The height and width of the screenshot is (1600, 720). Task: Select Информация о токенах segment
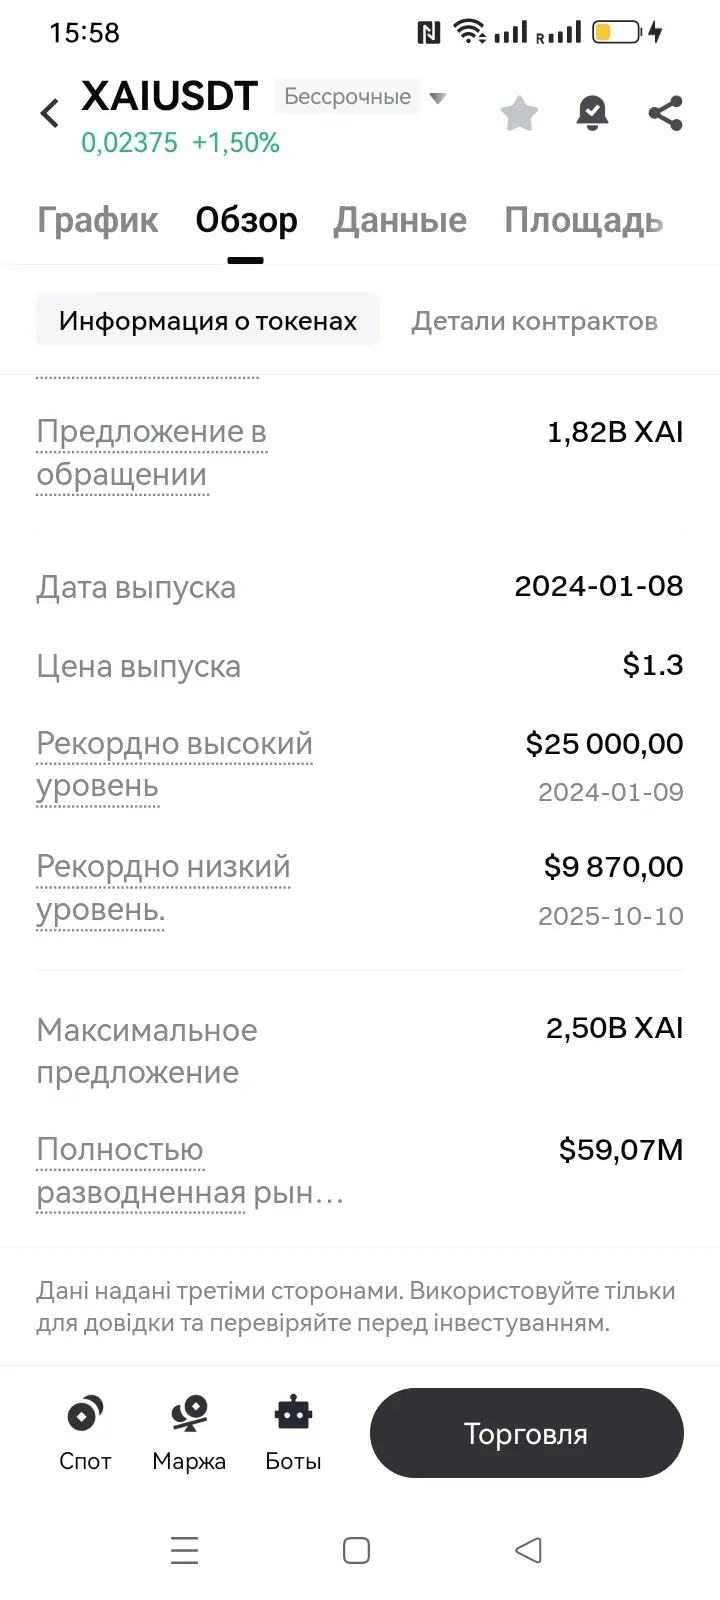[x=208, y=320]
